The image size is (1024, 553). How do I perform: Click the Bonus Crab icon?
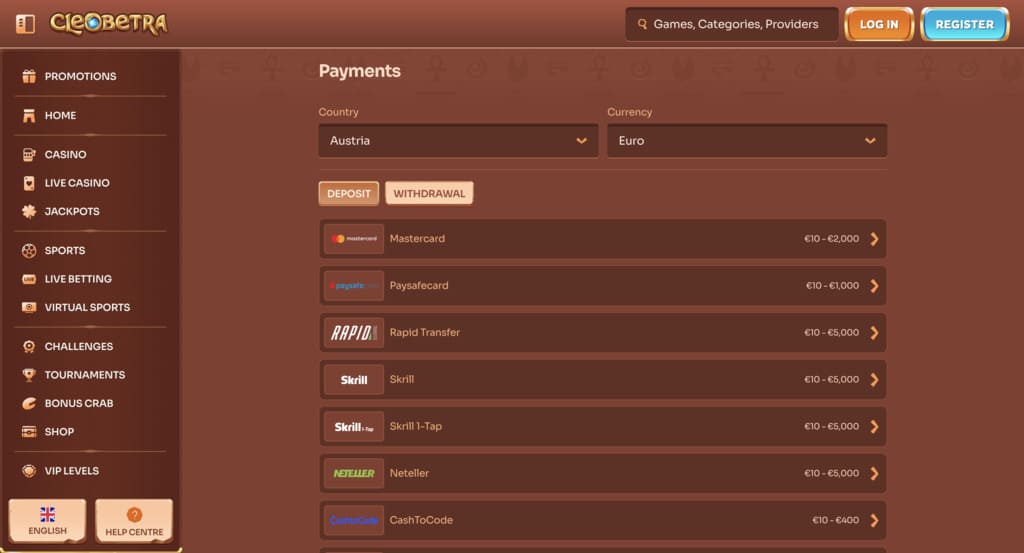coord(29,403)
